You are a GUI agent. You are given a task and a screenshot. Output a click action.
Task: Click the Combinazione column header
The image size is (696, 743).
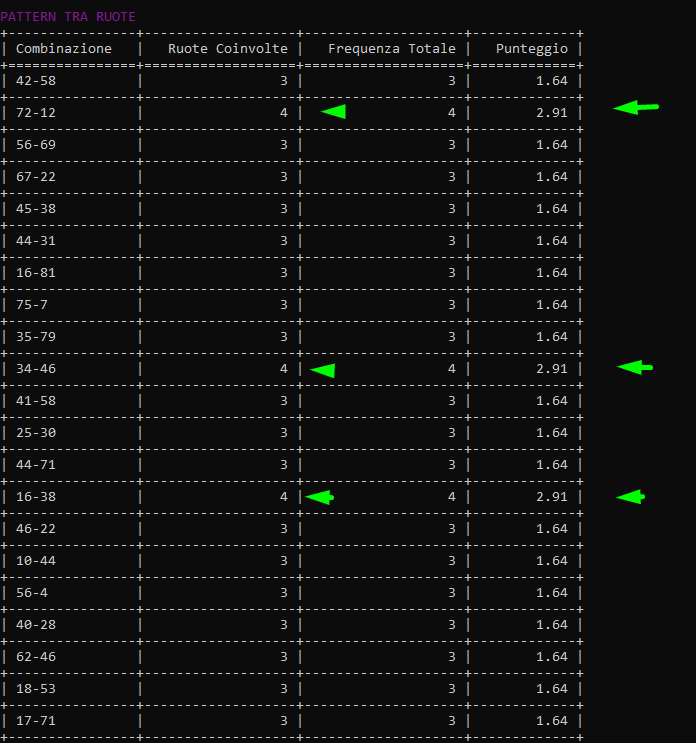click(64, 49)
